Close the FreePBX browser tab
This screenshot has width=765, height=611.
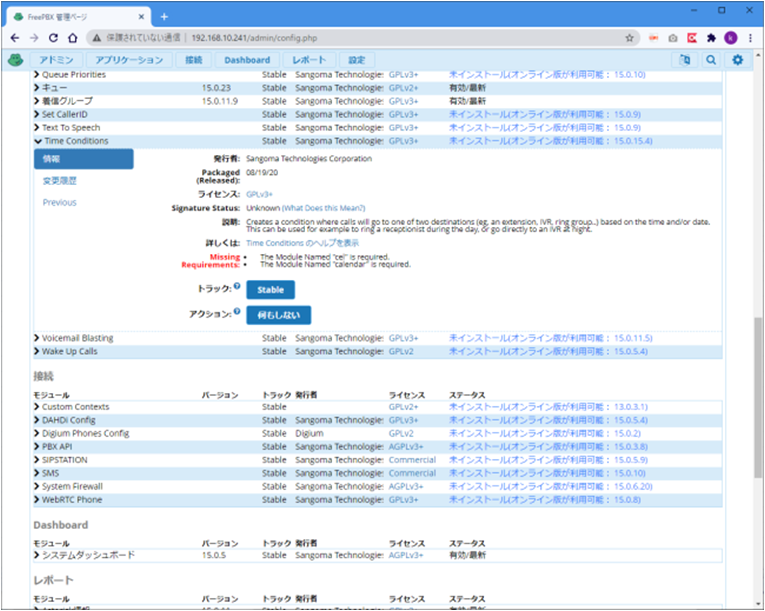point(141,17)
